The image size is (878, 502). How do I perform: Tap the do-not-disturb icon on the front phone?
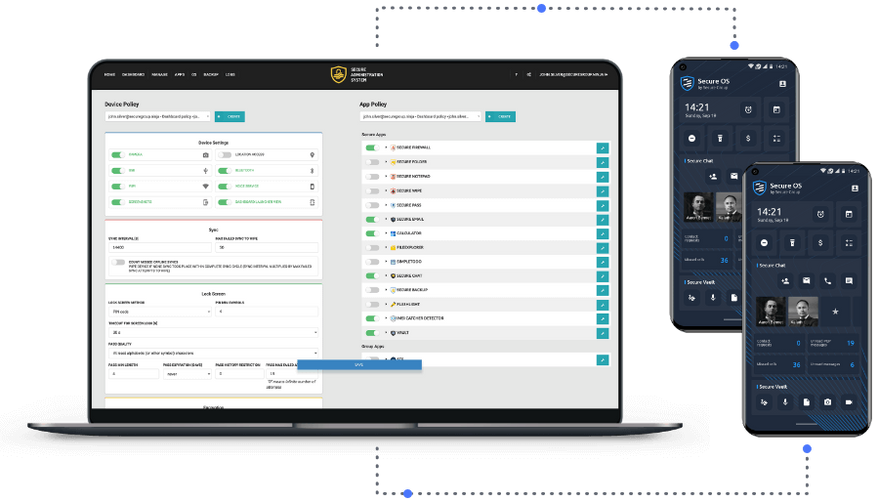(764, 243)
